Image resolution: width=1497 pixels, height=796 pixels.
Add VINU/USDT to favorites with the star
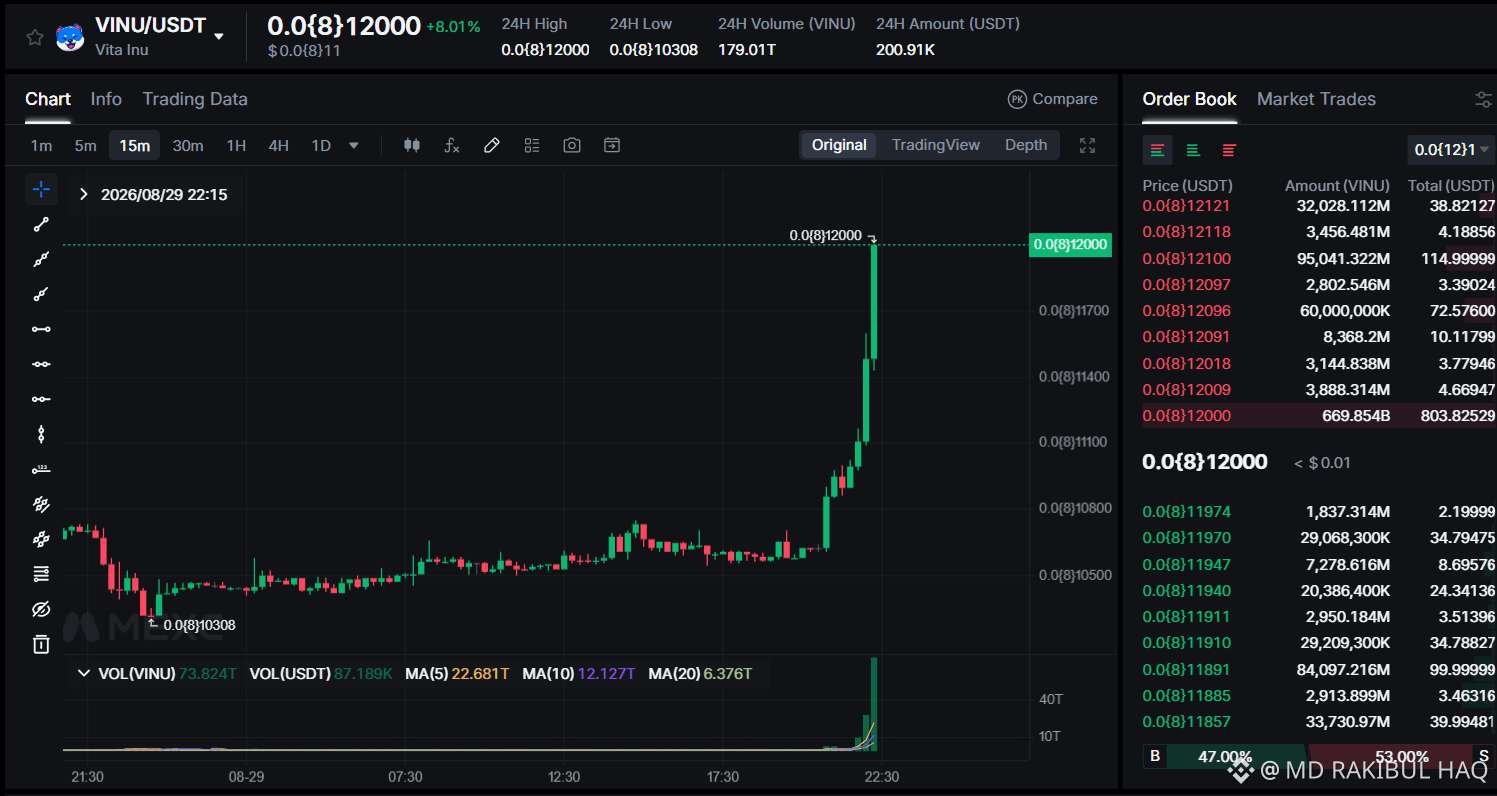[x=34, y=37]
